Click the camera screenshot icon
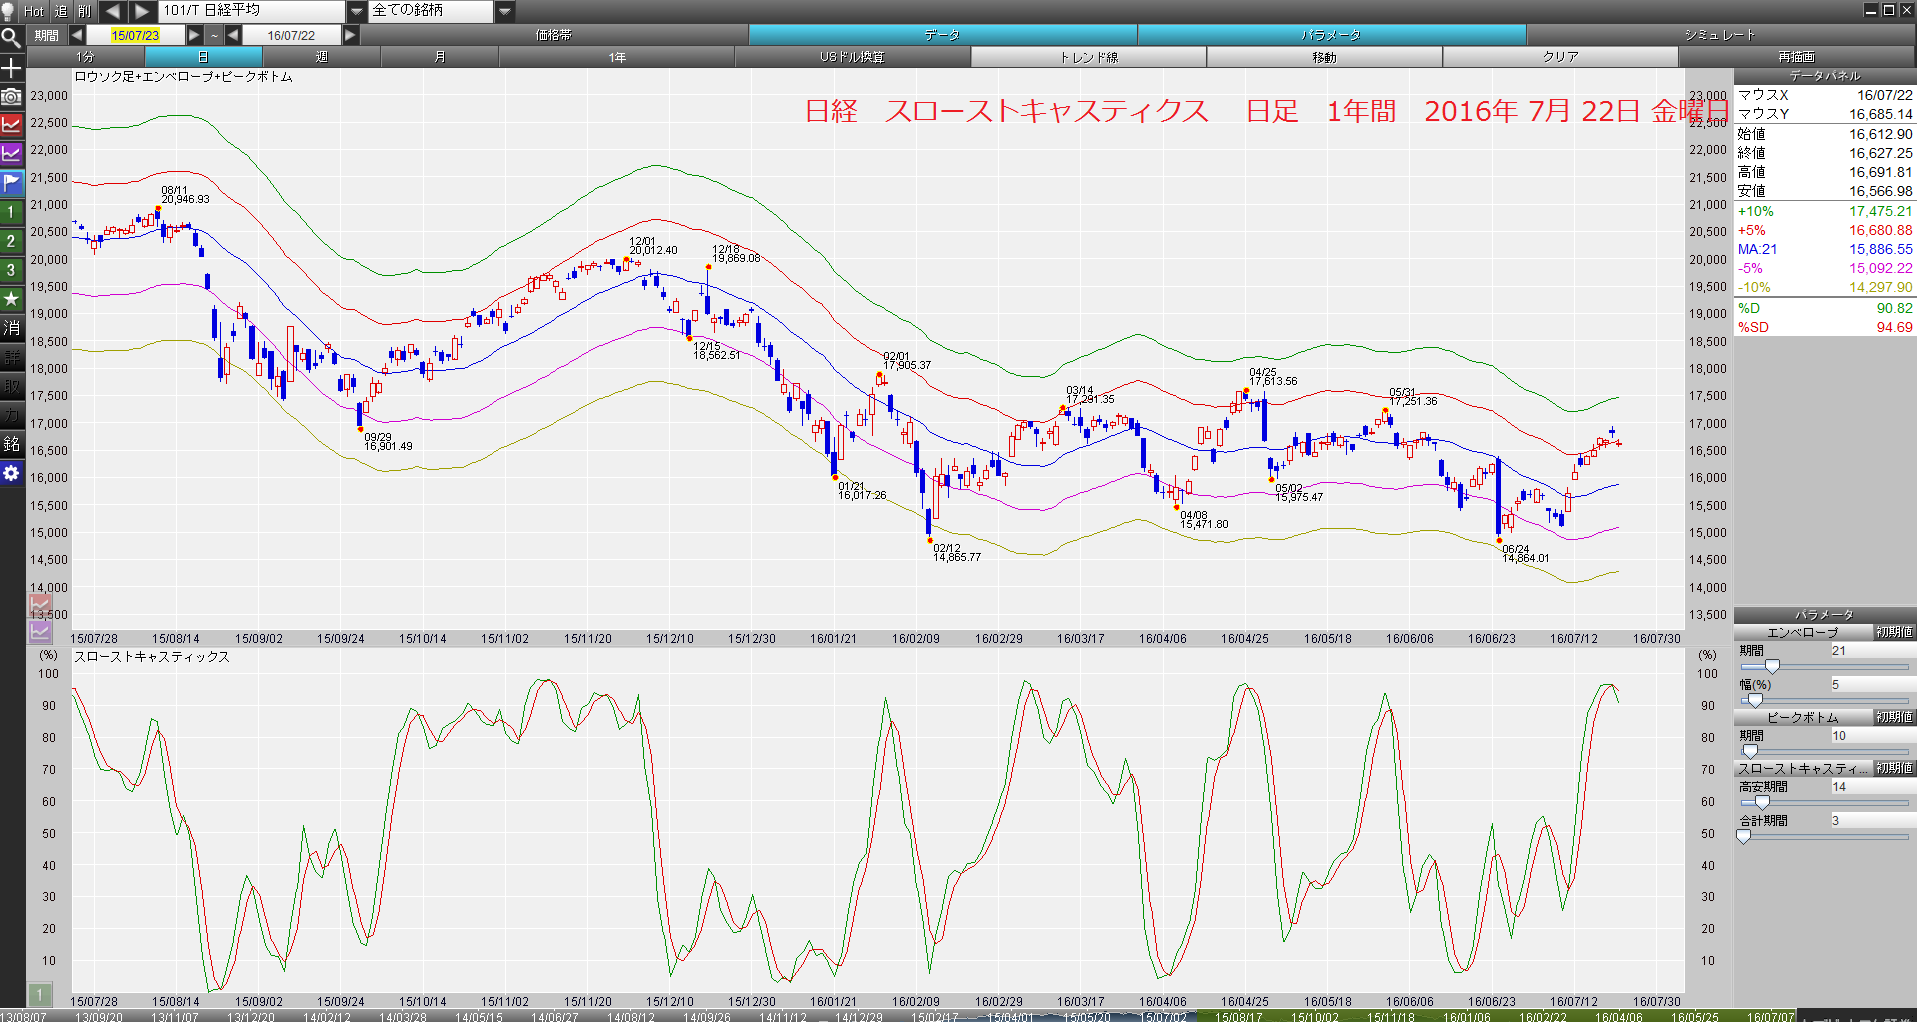This screenshot has width=1917, height=1022. tap(11, 97)
